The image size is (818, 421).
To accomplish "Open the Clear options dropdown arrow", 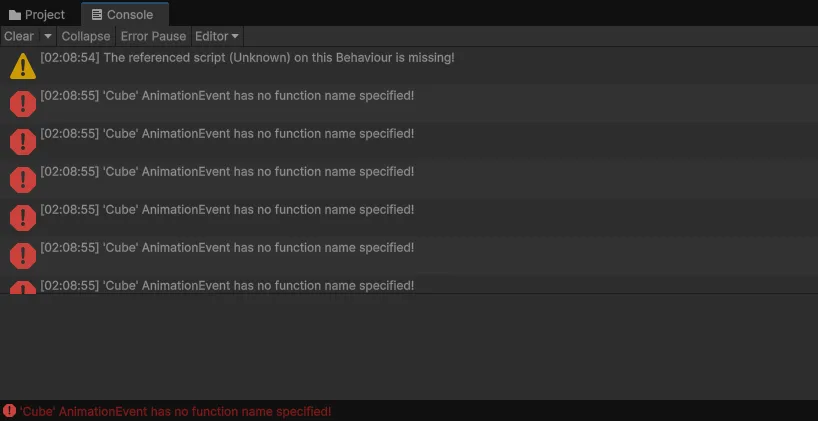I will pyautogui.click(x=48, y=36).
